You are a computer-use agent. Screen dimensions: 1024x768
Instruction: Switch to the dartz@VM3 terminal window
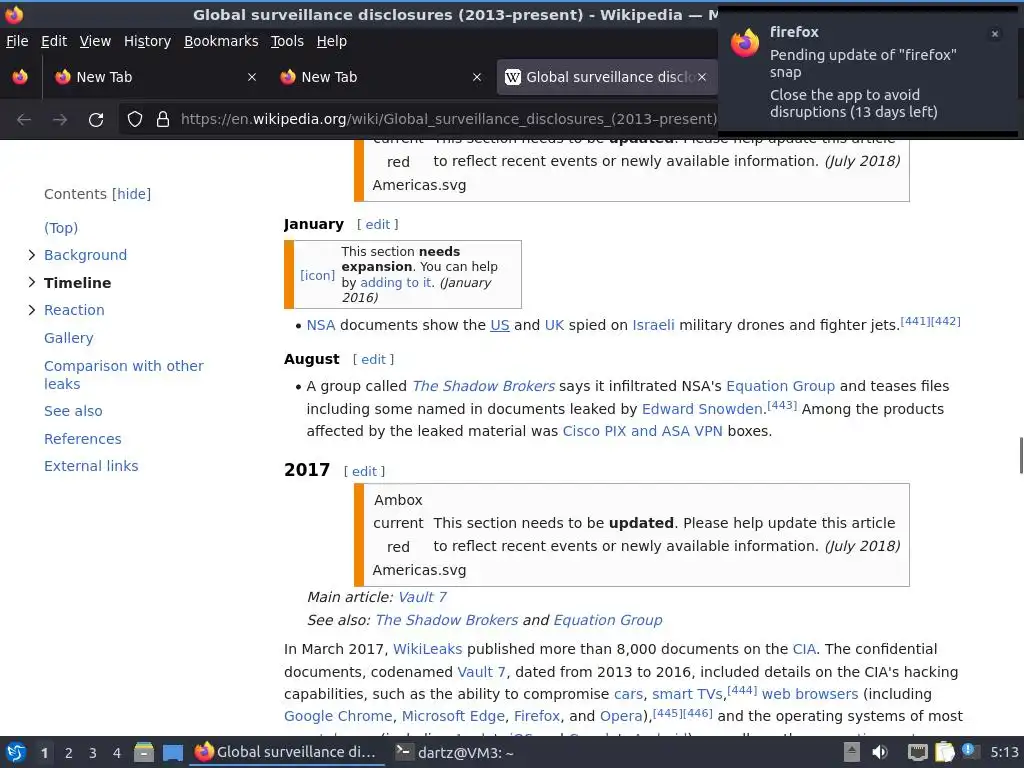(455, 753)
